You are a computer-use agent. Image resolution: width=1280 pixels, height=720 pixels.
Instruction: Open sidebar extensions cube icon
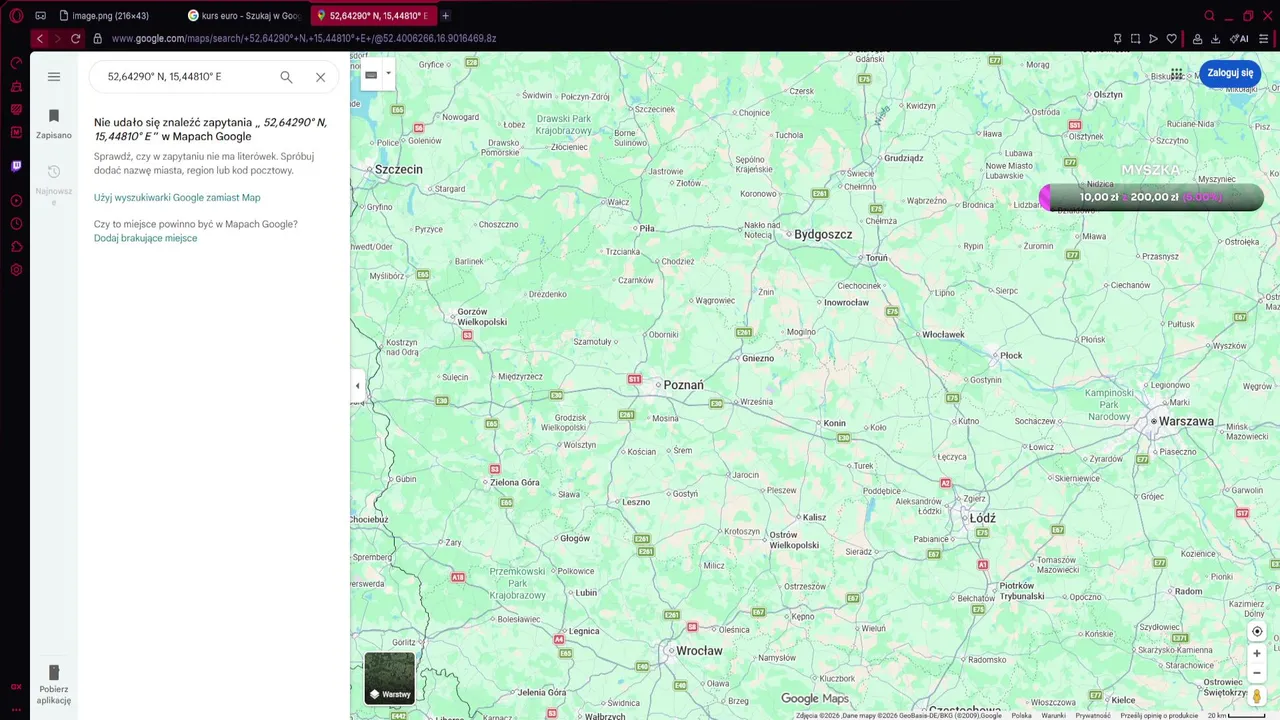16,247
